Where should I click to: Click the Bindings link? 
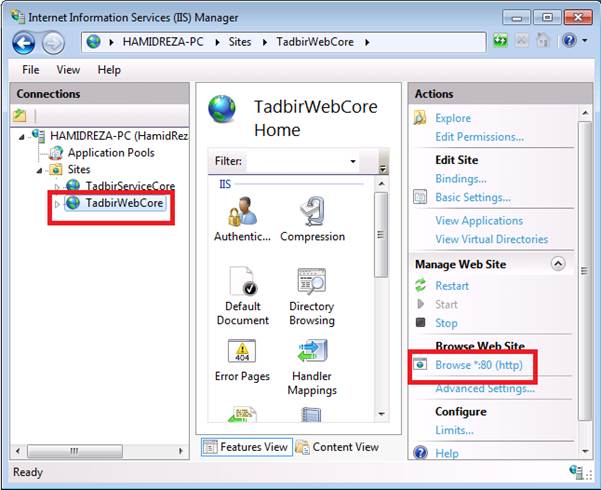click(x=461, y=179)
